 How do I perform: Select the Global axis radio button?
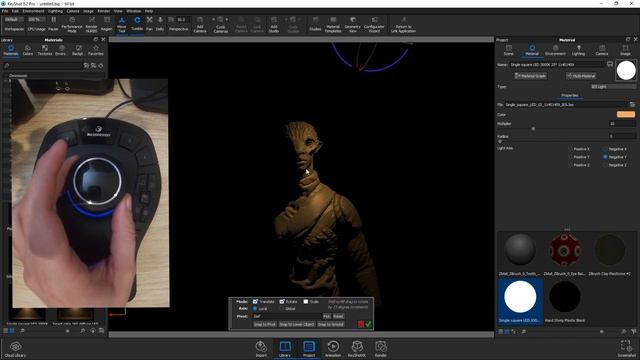tap(282, 309)
